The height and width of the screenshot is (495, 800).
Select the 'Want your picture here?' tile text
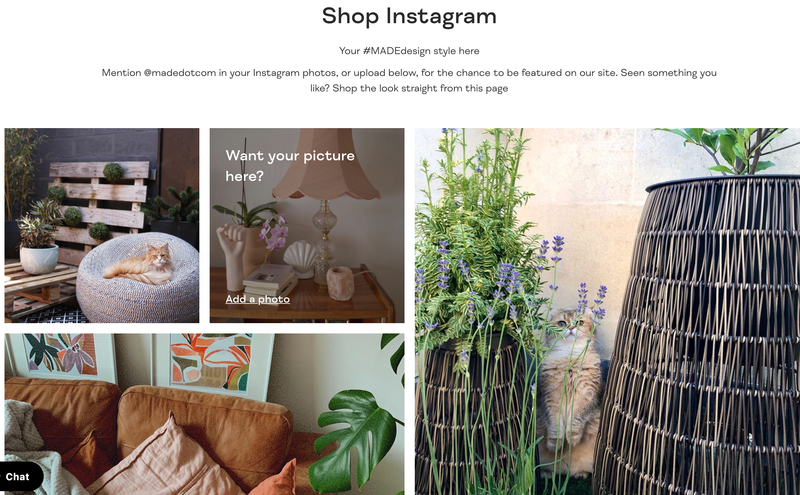coord(290,166)
